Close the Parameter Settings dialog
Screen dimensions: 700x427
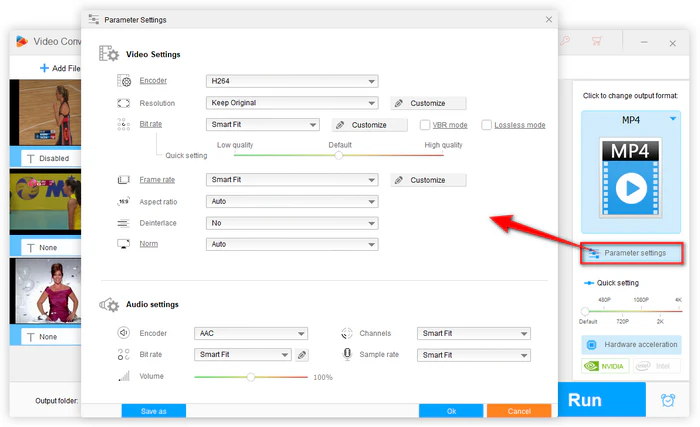pyautogui.click(x=549, y=19)
